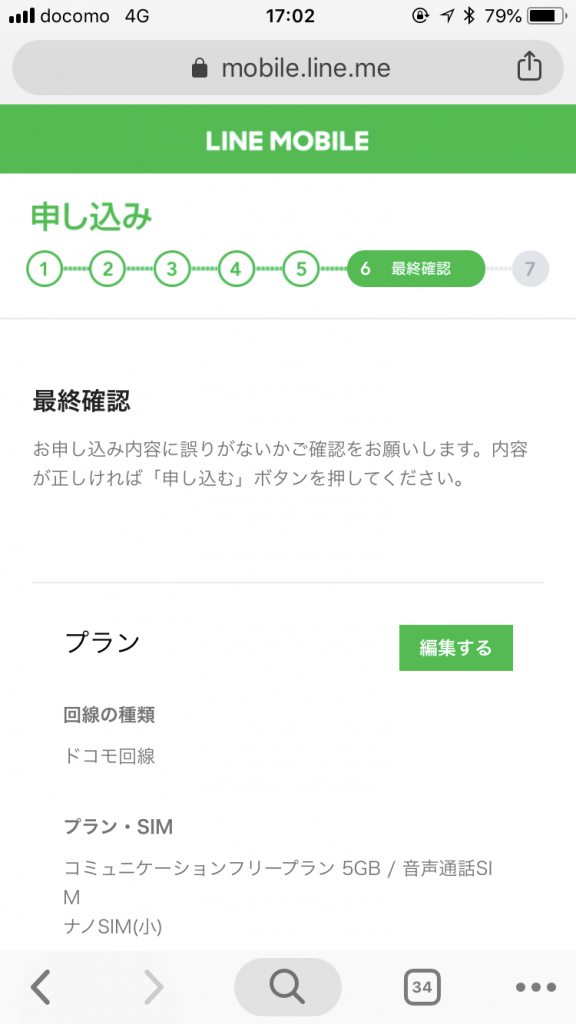This screenshot has height=1024, width=576.
Task: Tap the mobile.line.me address field
Action: click(x=287, y=67)
